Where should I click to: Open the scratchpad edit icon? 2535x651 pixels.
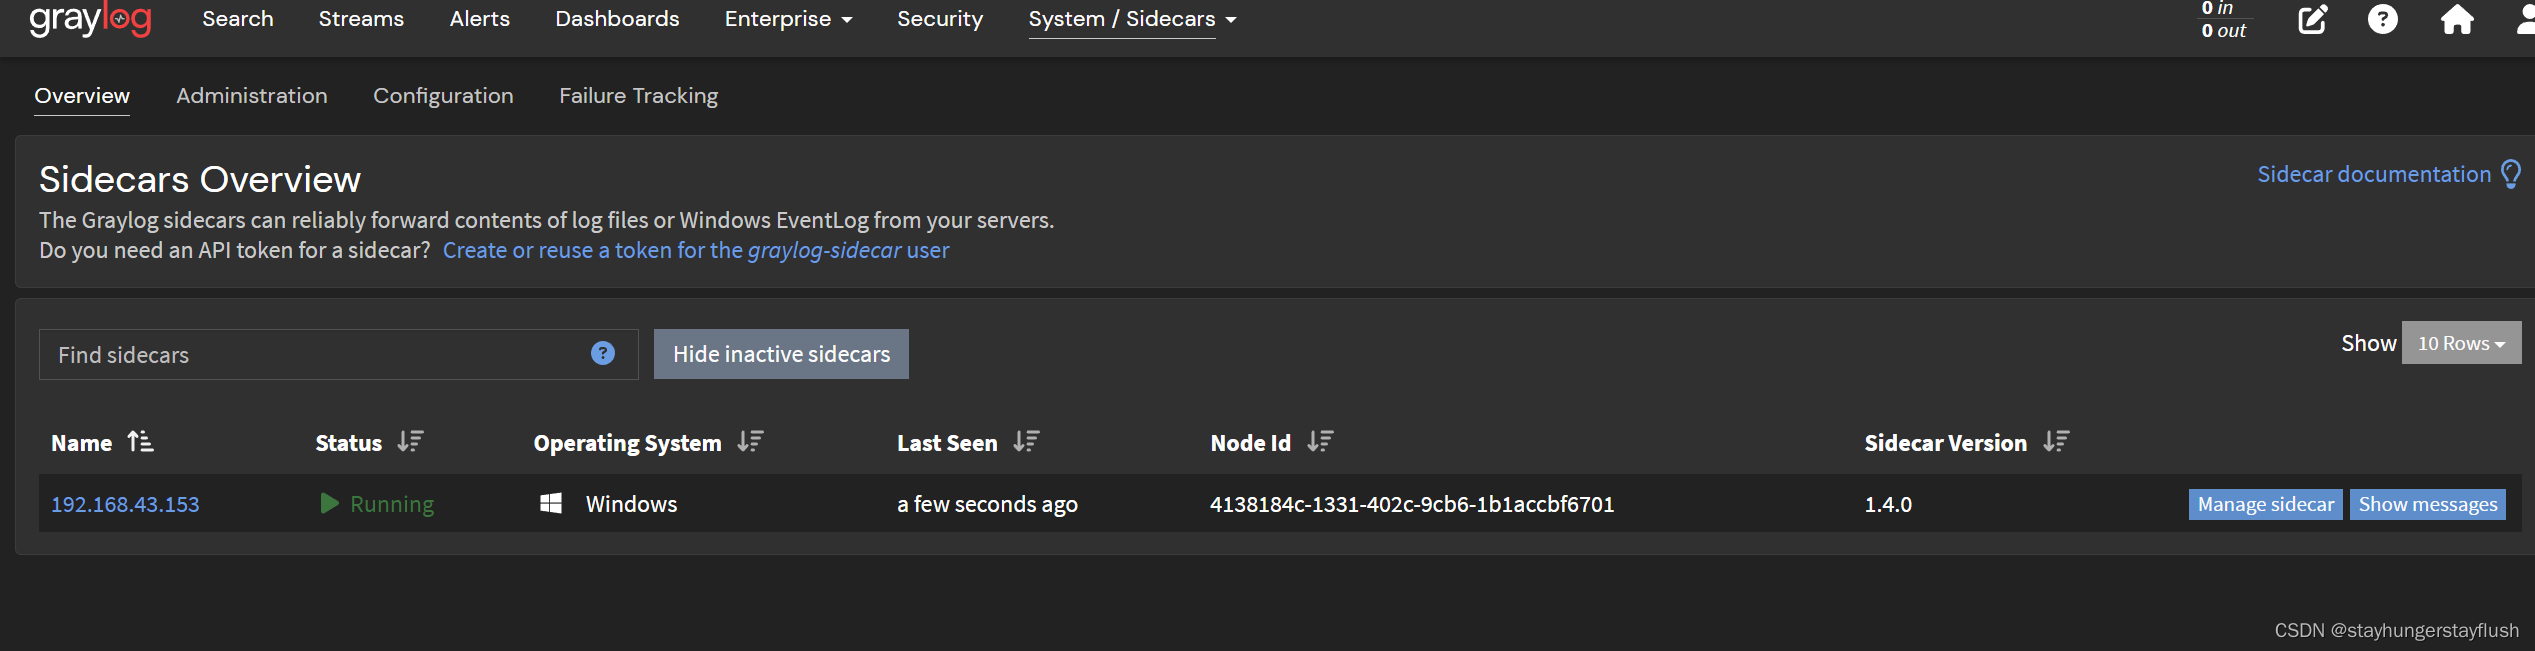click(2312, 20)
